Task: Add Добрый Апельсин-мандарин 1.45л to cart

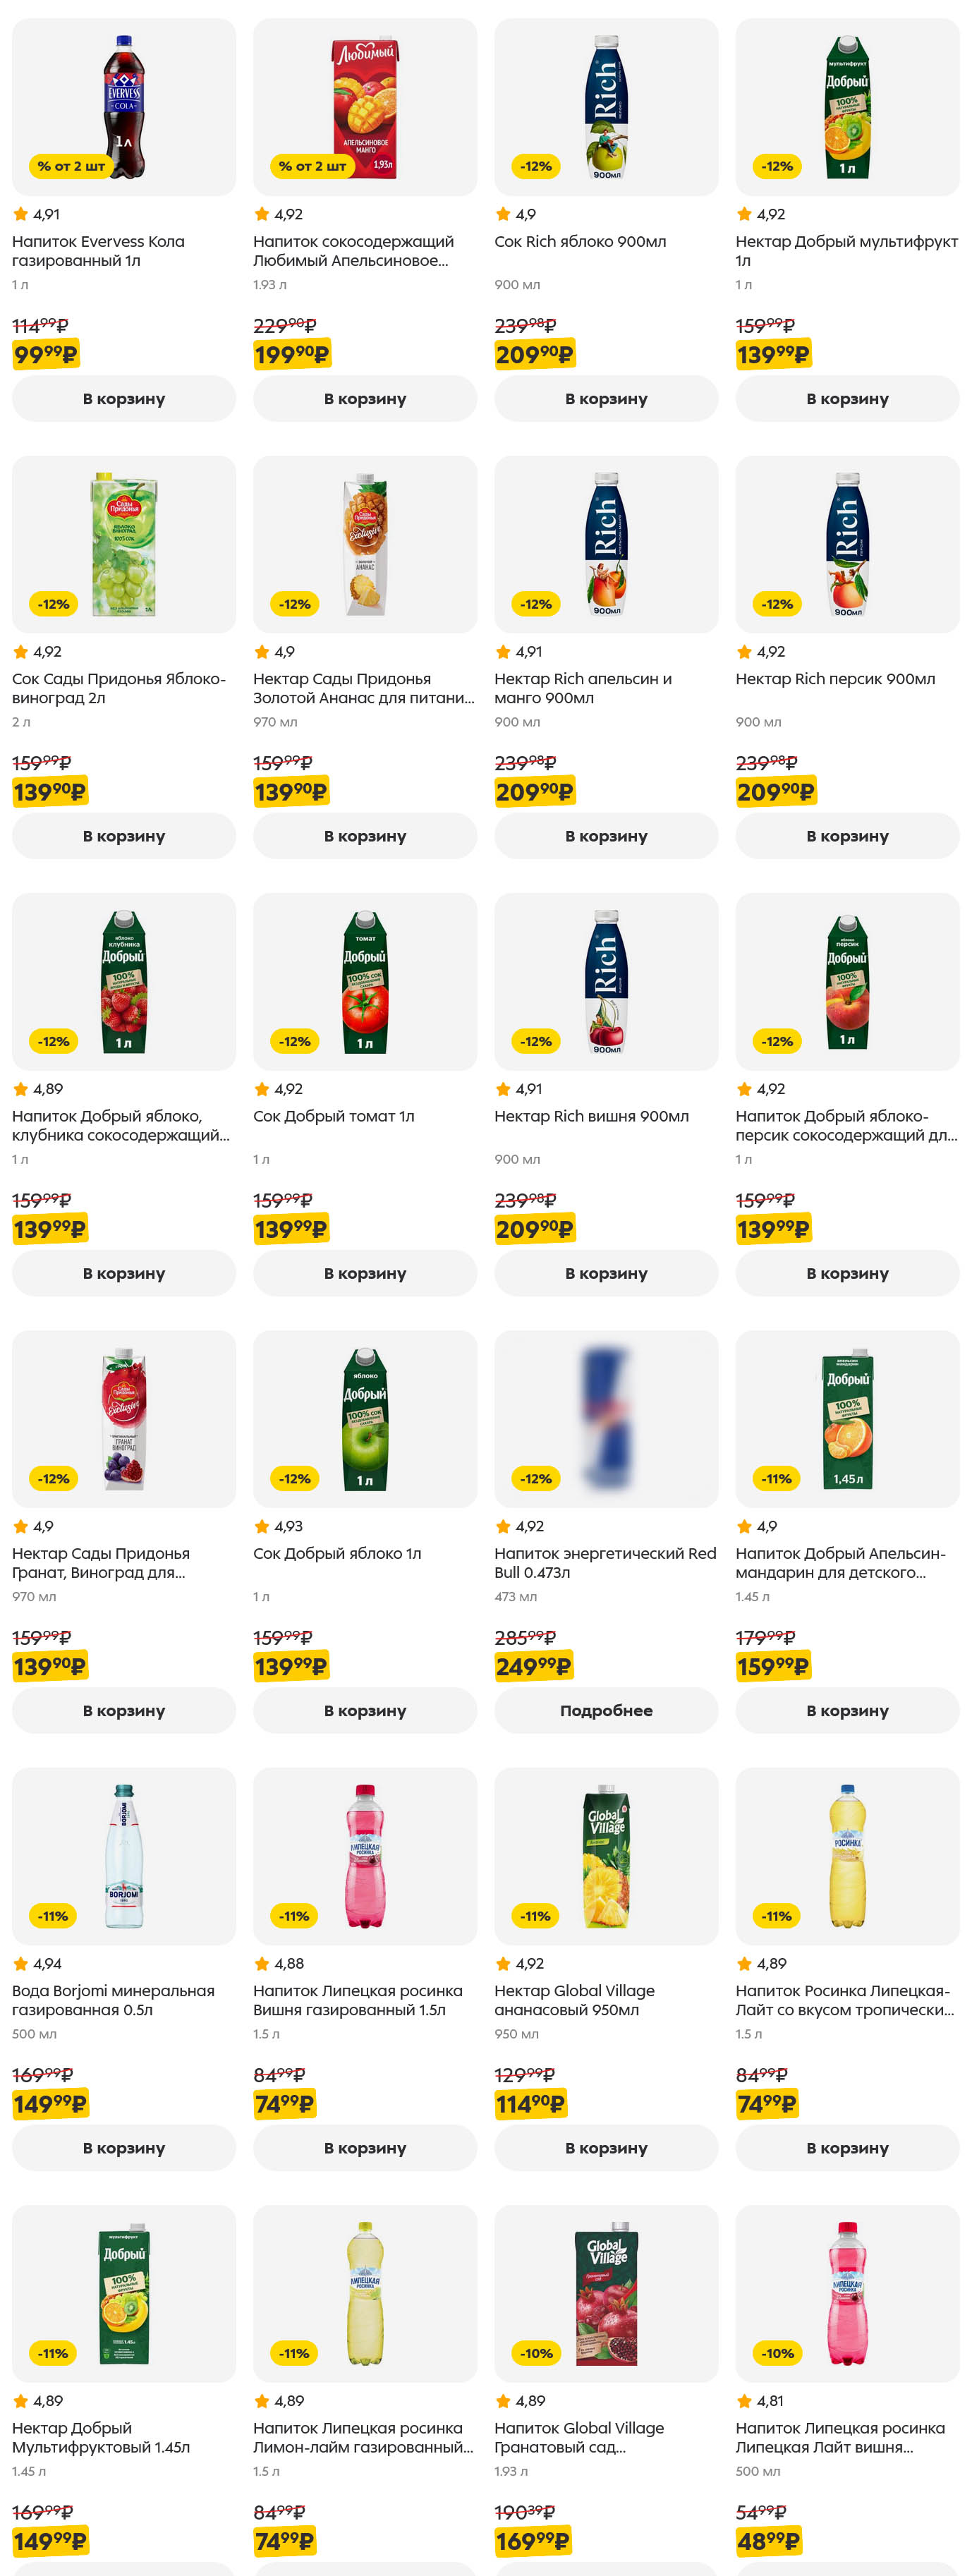Action: (847, 1710)
